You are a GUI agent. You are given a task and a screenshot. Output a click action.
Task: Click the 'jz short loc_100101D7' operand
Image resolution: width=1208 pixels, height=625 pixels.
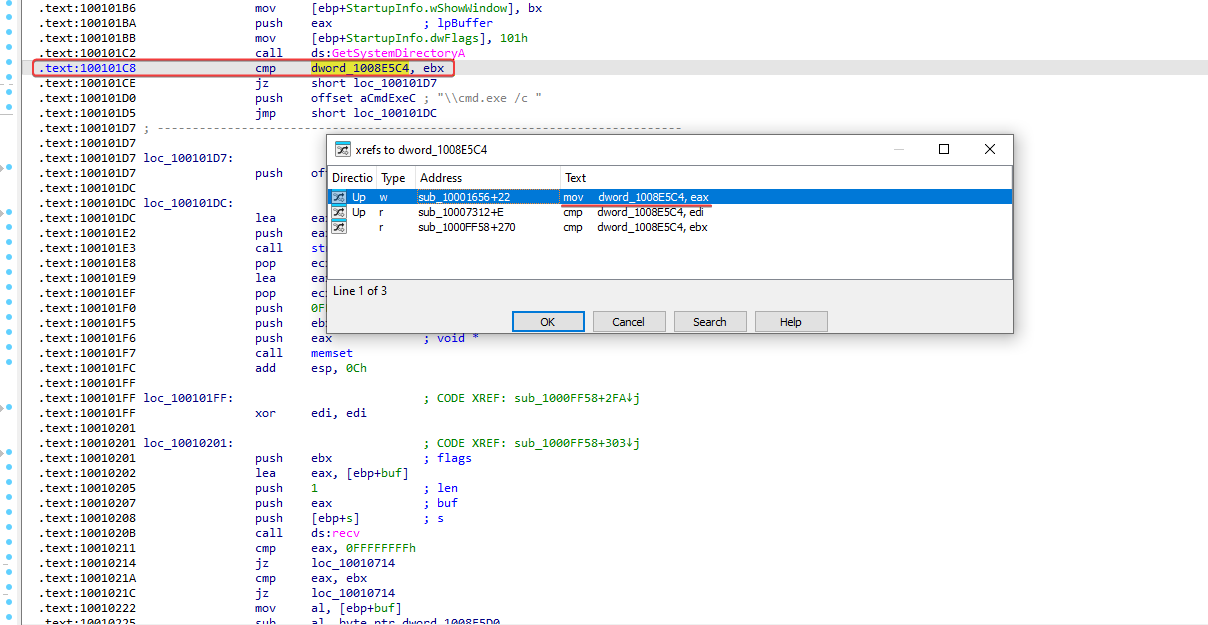[374, 83]
